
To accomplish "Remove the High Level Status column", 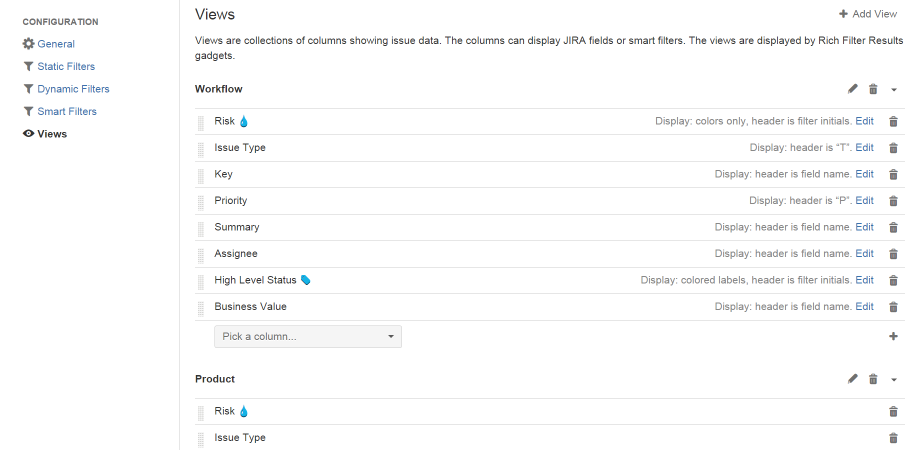I will click(x=893, y=281).
